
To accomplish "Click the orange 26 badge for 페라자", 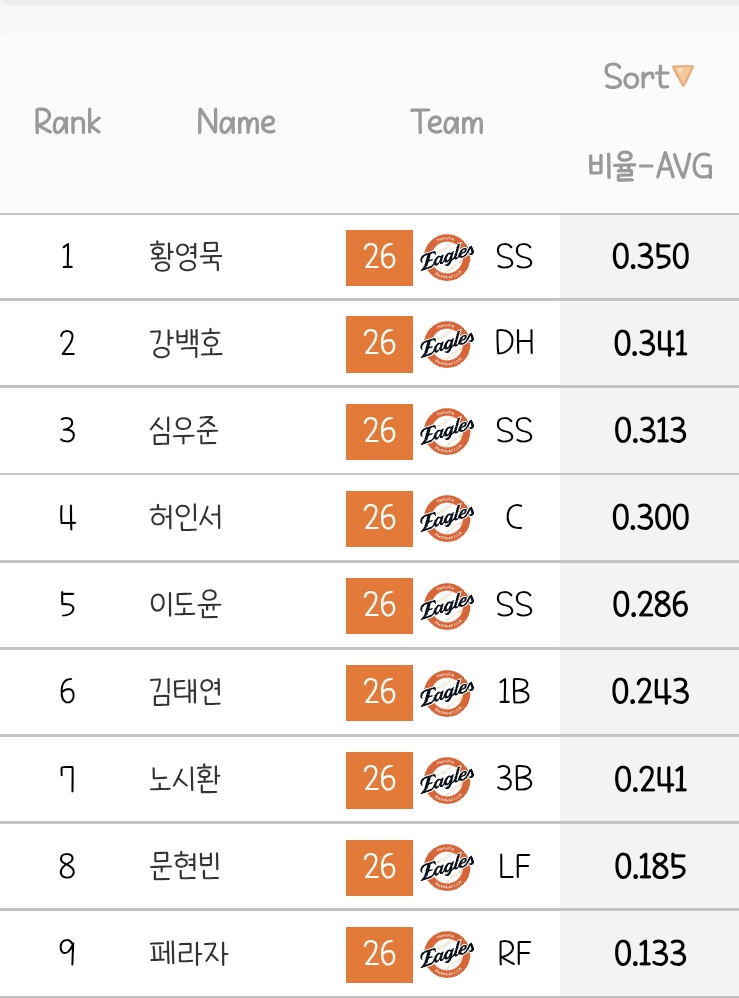I will (379, 955).
